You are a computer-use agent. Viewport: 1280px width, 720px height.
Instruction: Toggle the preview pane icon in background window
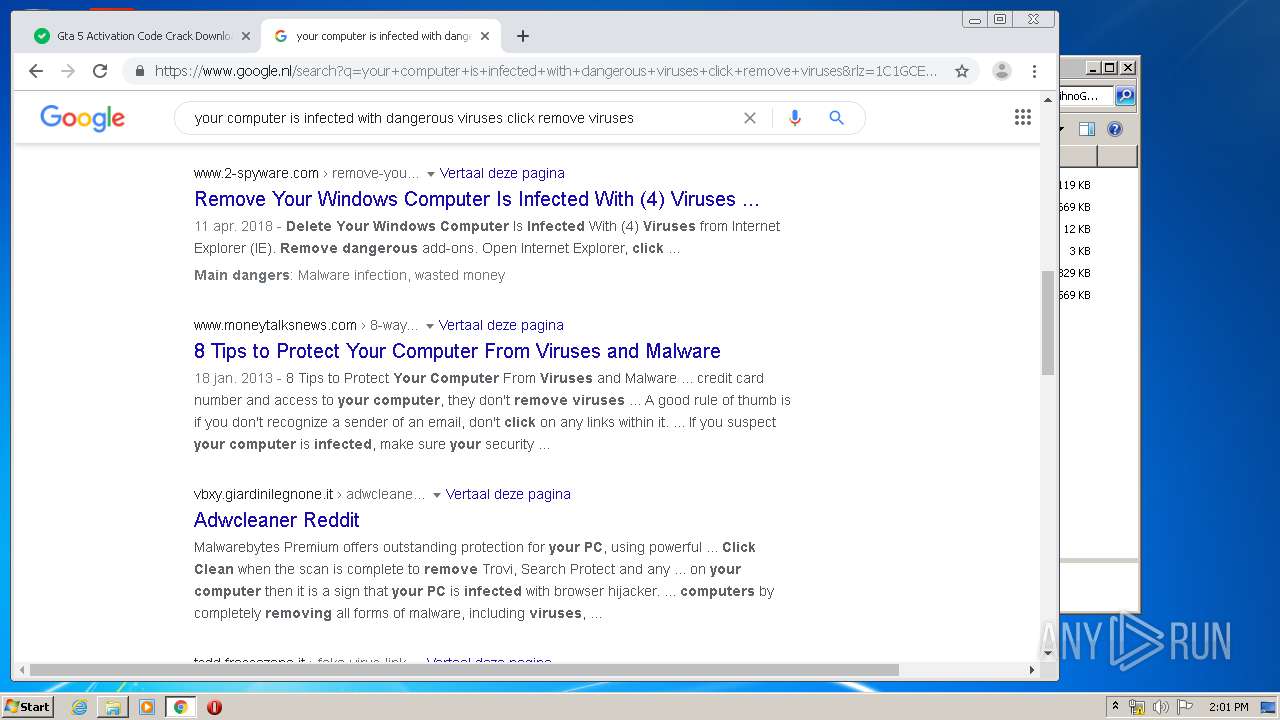pyautogui.click(x=1087, y=129)
